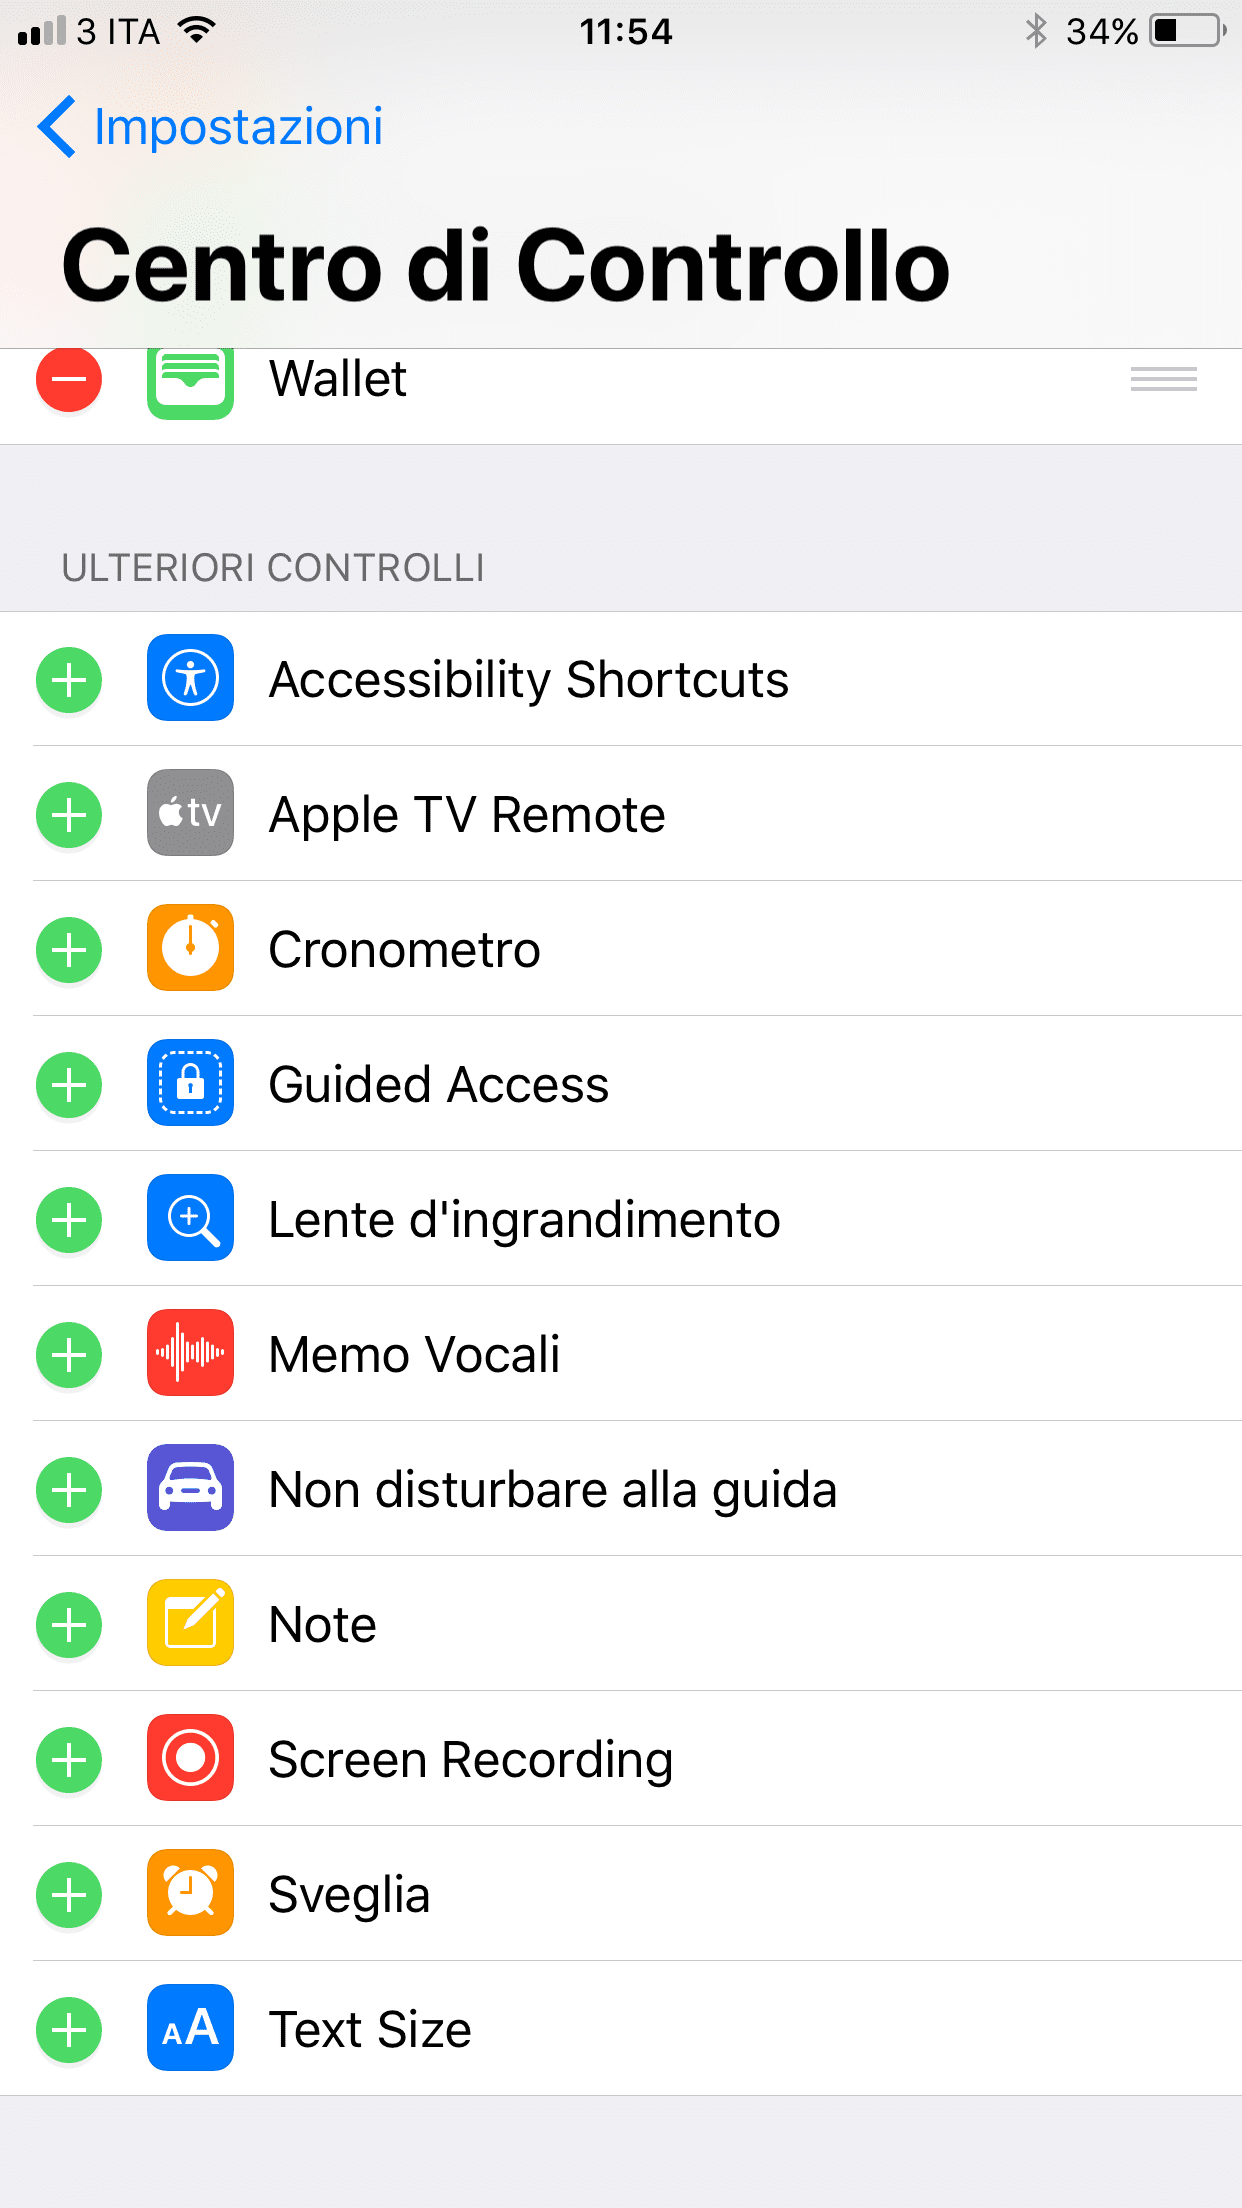1242x2208 pixels.
Task: Tap the battery indicator in status bar
Action: (x=1187, y=31)
